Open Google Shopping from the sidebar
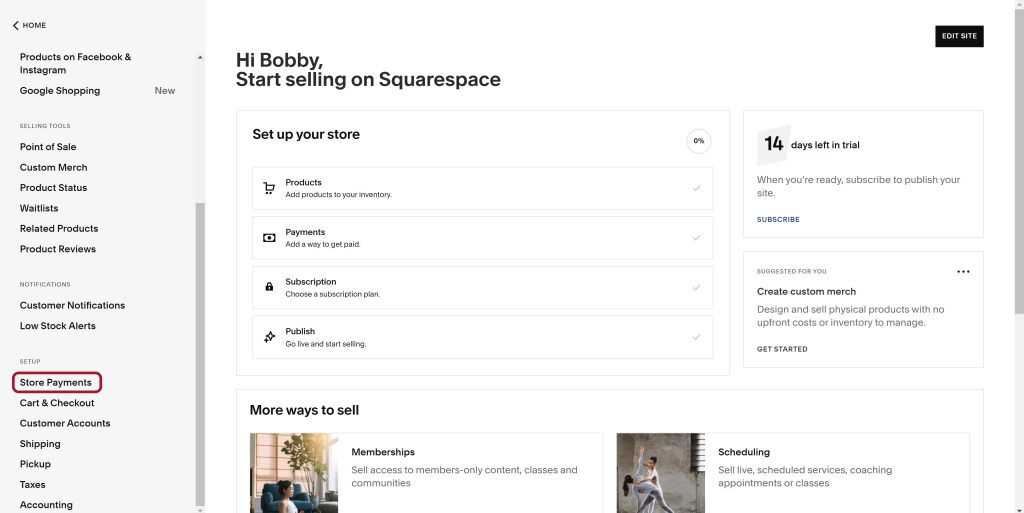Viewport: 1024px width, 513px height. [60, 91]
